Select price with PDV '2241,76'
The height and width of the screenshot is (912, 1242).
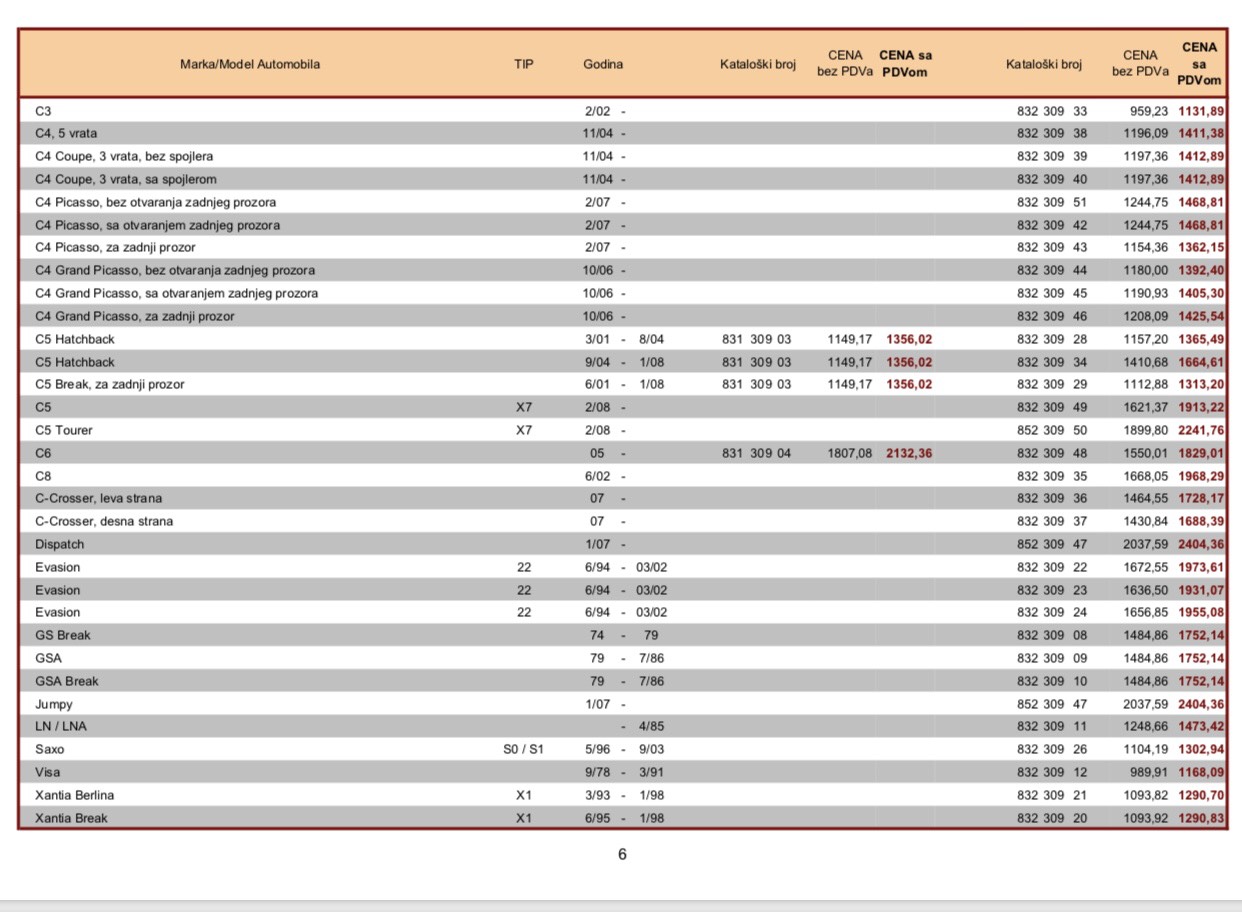(1202, 430)
